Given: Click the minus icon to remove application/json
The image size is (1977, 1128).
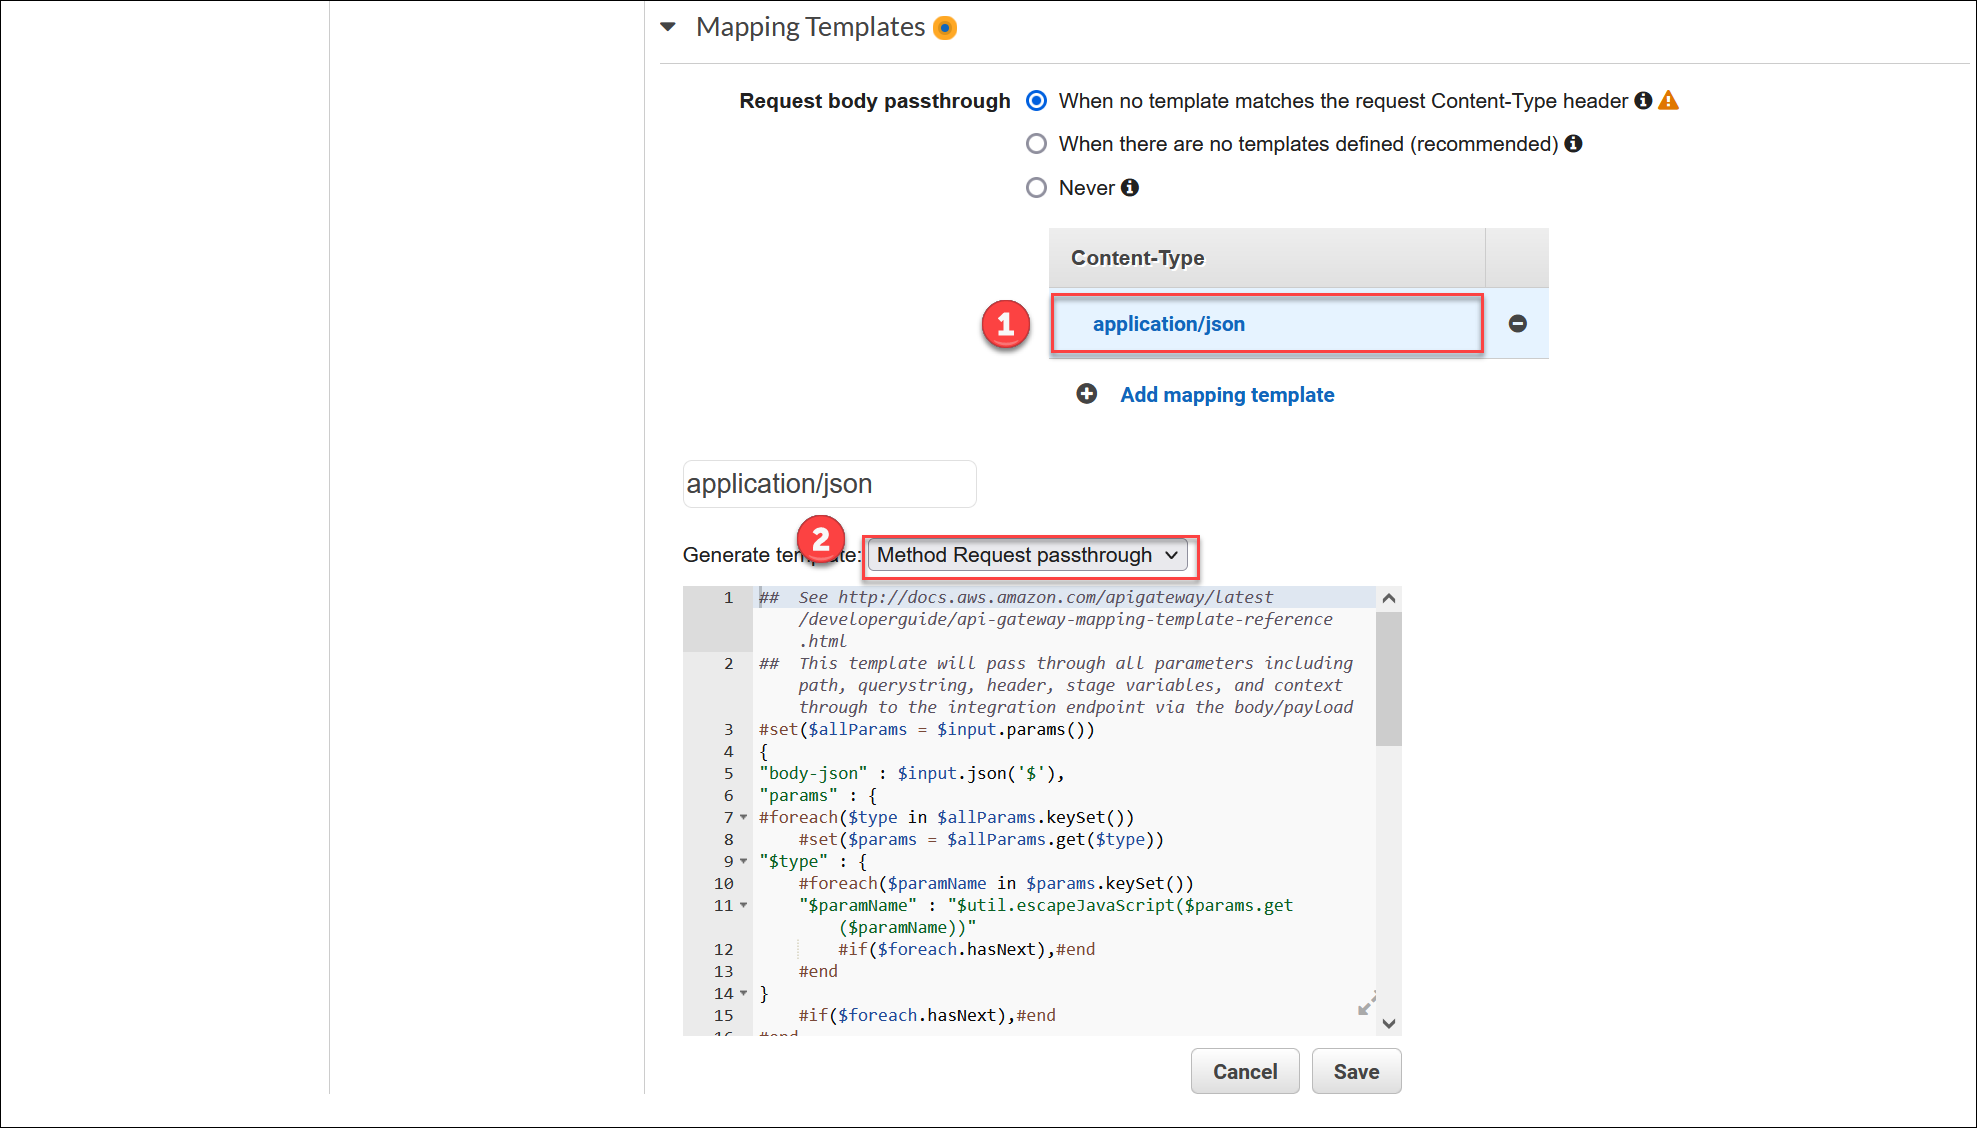Looking at the screenshot, I should [x=1517, y=323].
